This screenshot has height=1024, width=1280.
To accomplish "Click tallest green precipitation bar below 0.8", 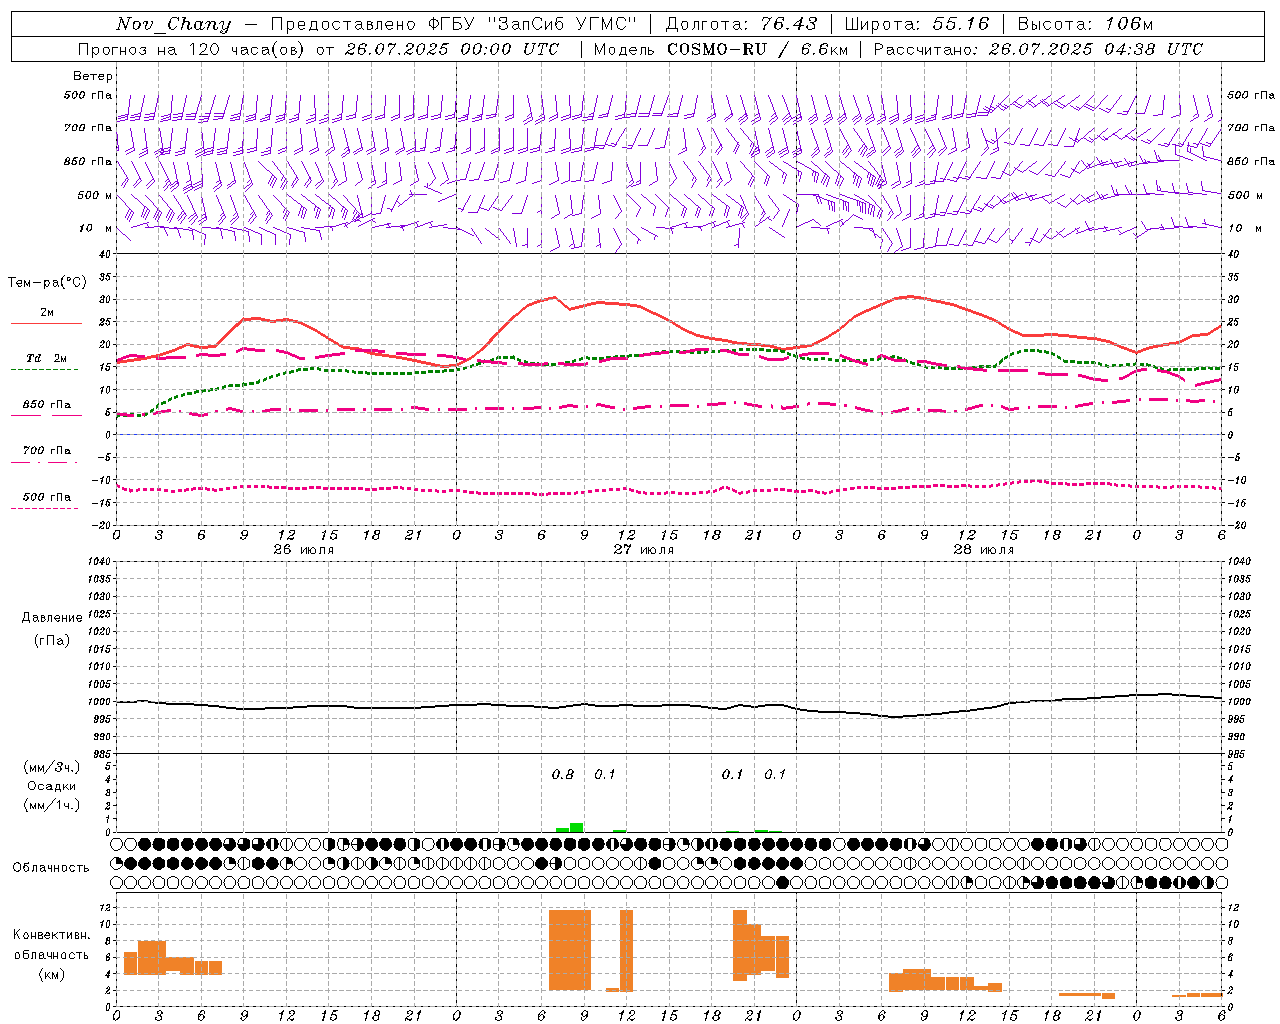I will tap(576, 827).
